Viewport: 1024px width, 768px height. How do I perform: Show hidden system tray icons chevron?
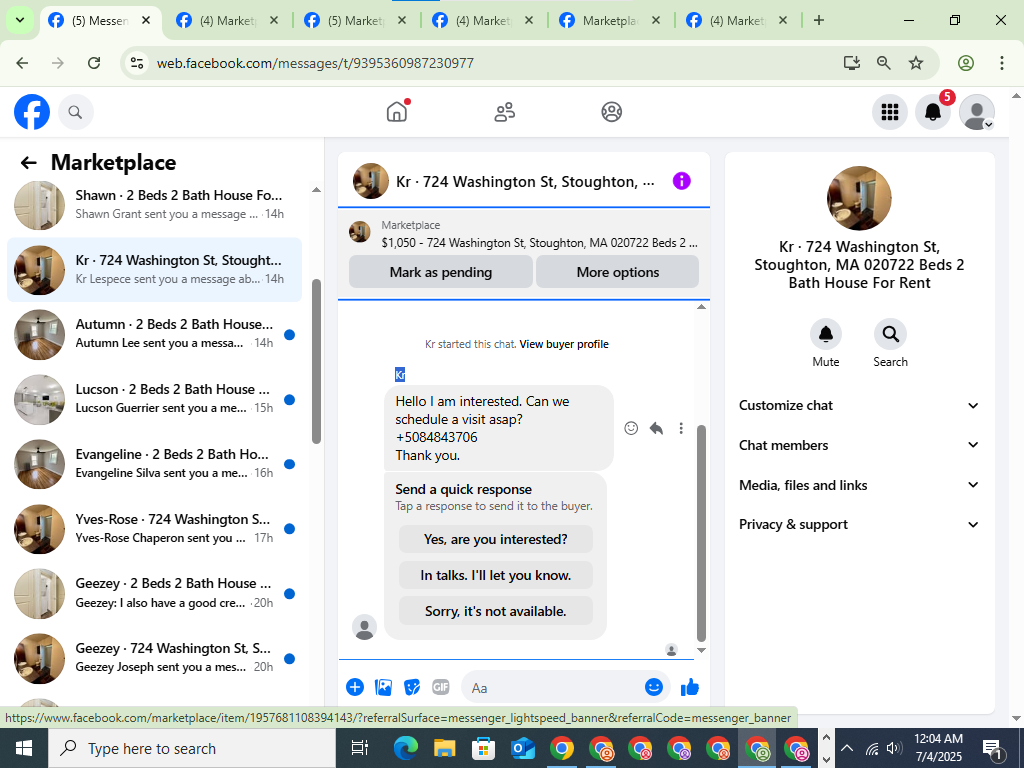click(846, 748)
